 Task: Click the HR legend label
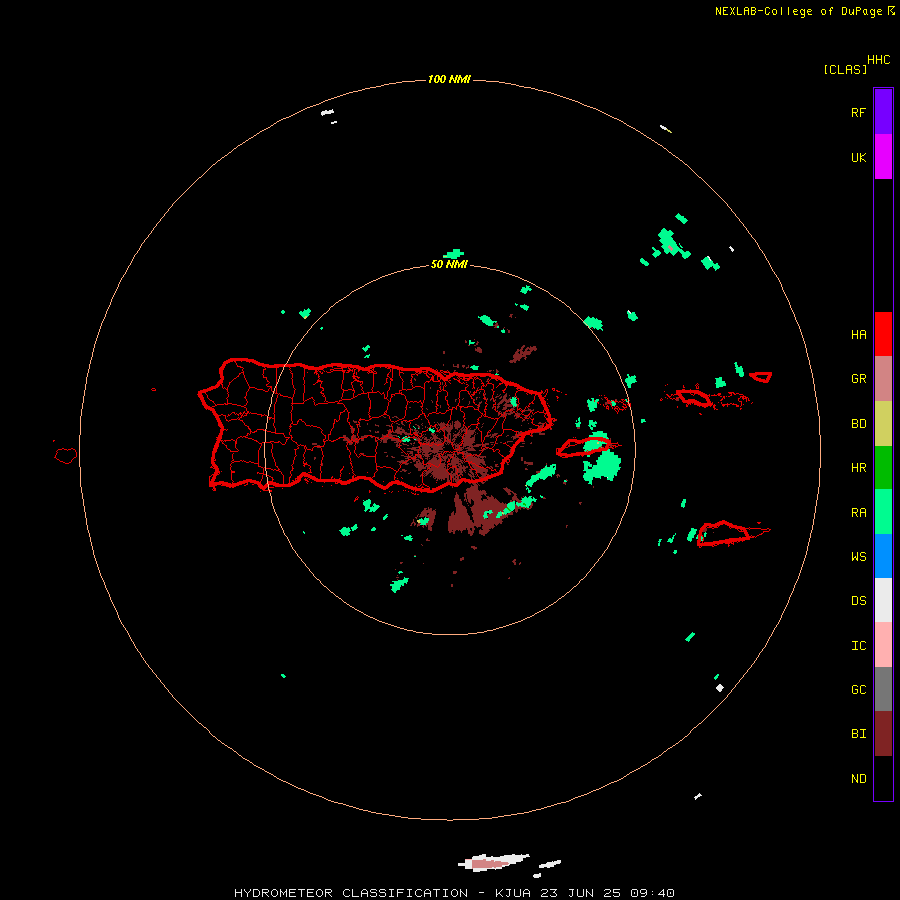(858, 468)
